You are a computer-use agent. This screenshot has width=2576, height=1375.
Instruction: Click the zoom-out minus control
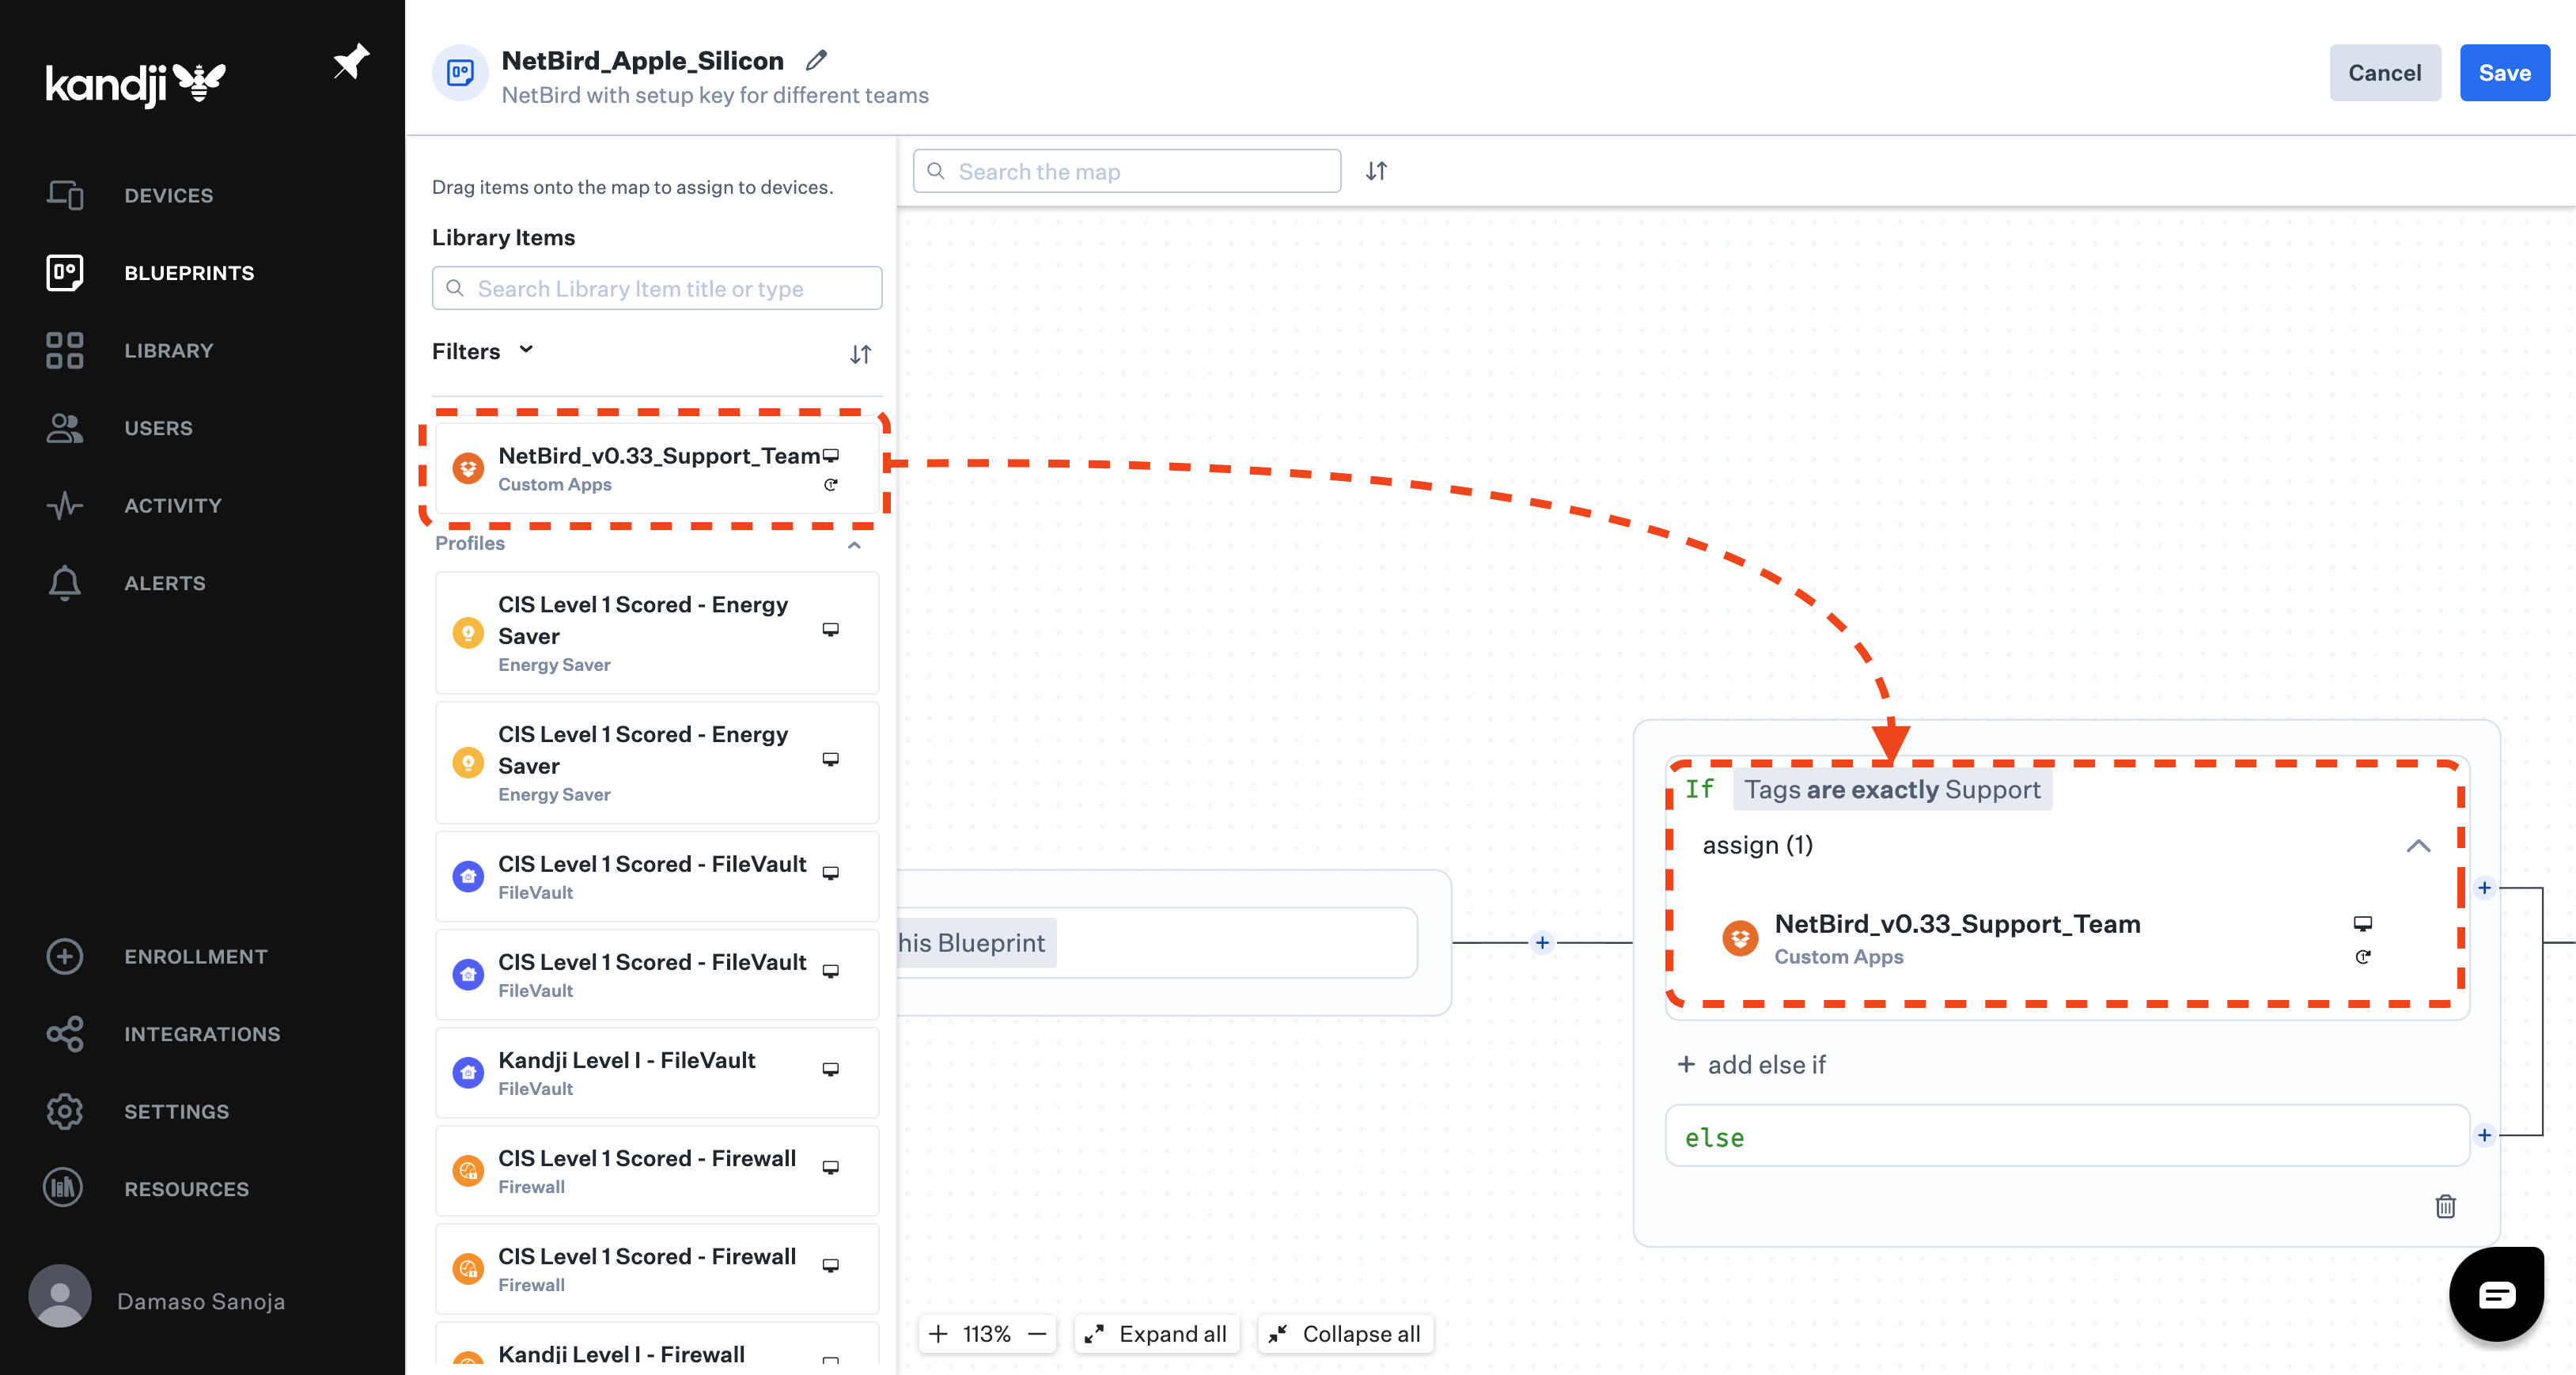pos(1038,1333)
